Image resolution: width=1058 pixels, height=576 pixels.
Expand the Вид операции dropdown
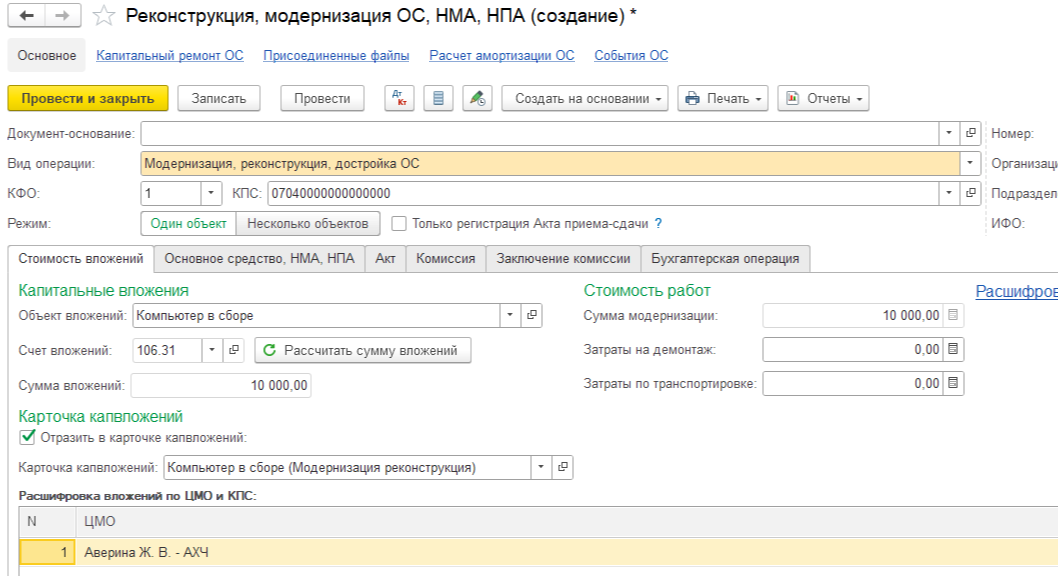click(970, 163)
